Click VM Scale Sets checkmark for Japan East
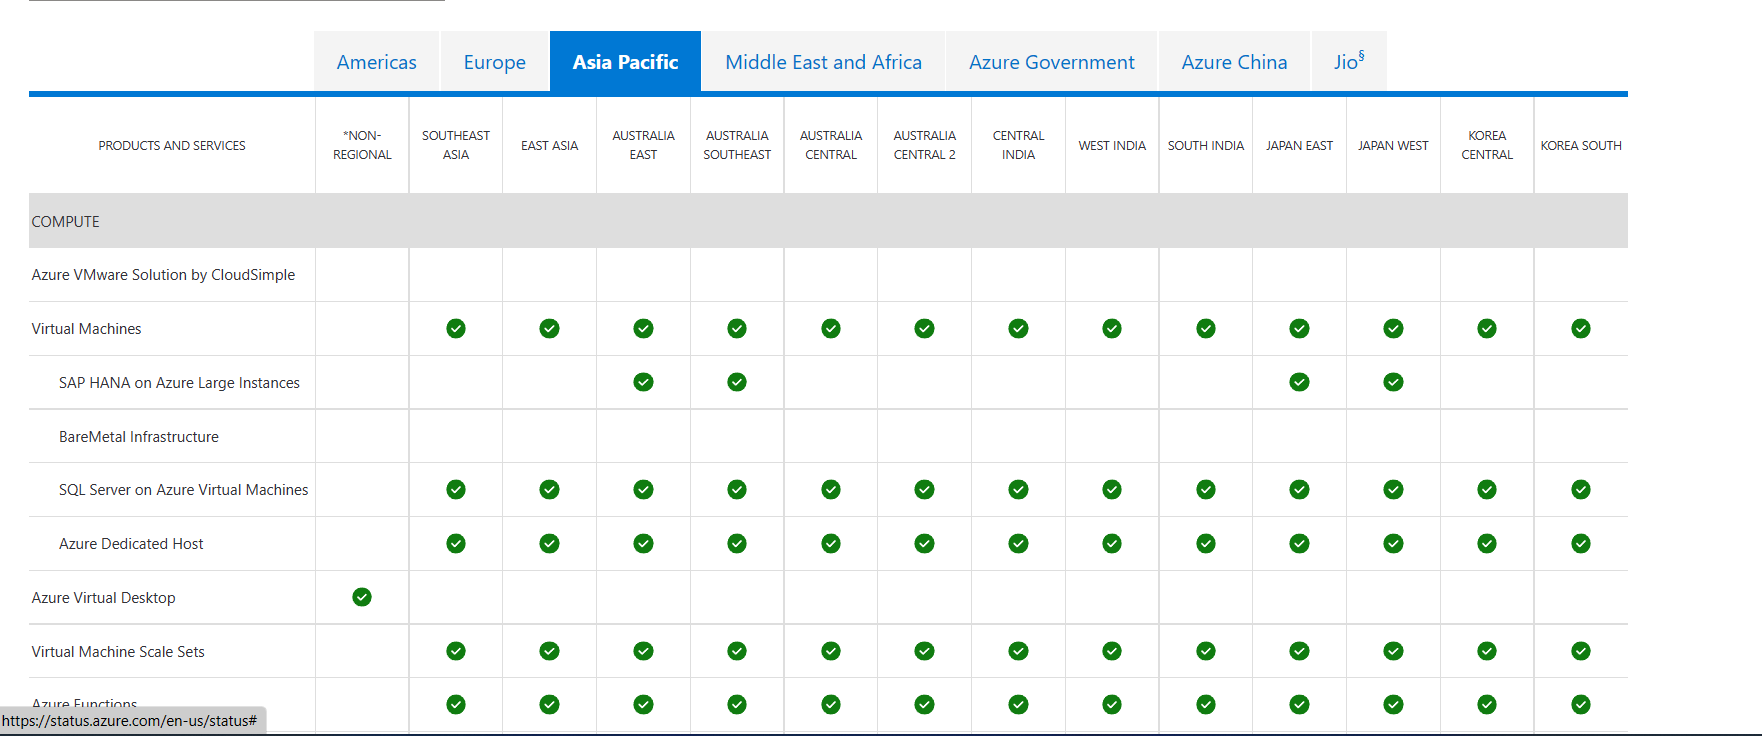This screenshot has width=1762, height=736. point(1299,651)
